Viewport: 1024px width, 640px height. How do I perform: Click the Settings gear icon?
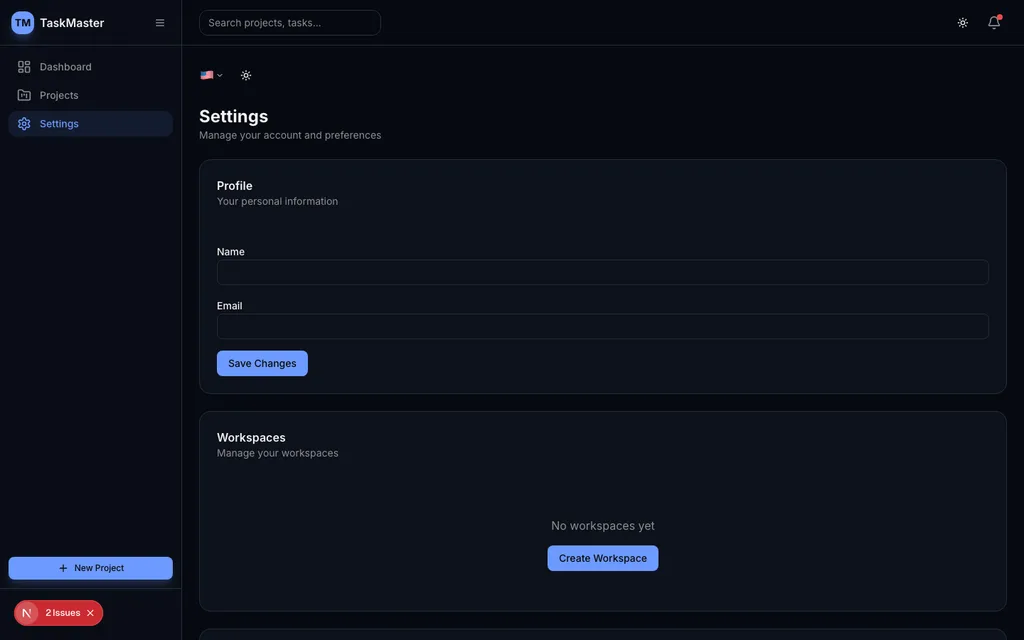pos(24,123)
